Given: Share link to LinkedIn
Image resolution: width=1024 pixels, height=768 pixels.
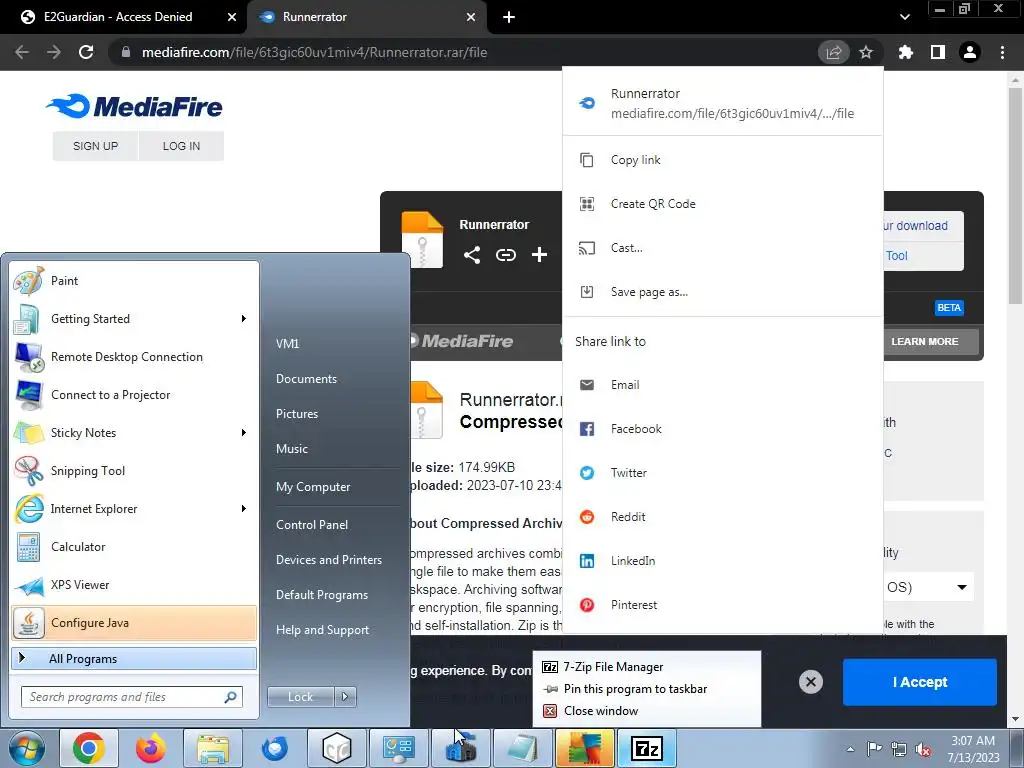Looking at the screenshot, I should pos(722,560).
